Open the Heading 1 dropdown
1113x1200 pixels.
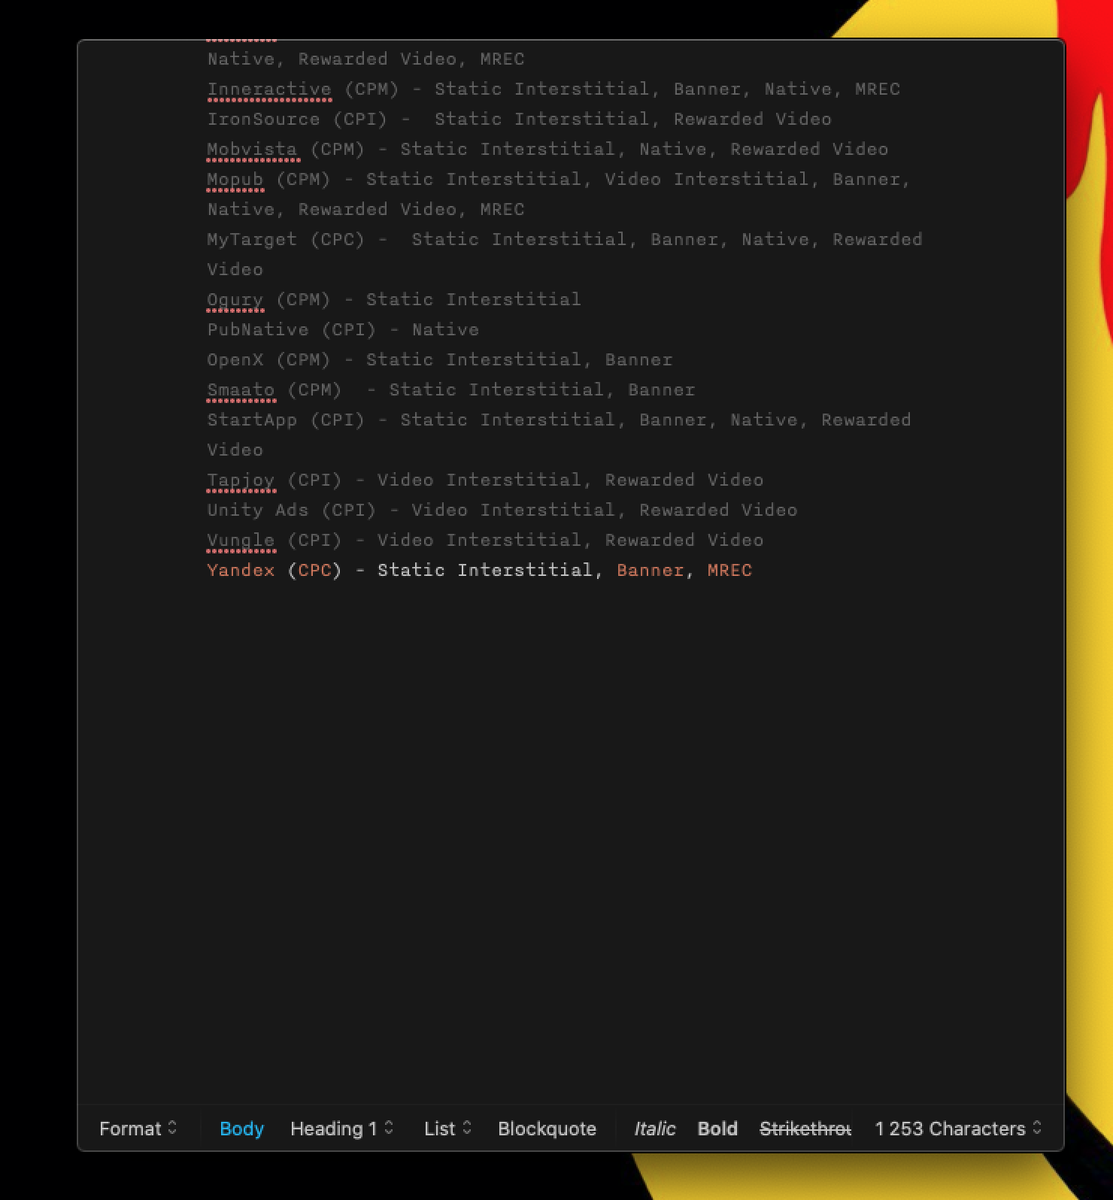click(x=342, y=1128)
